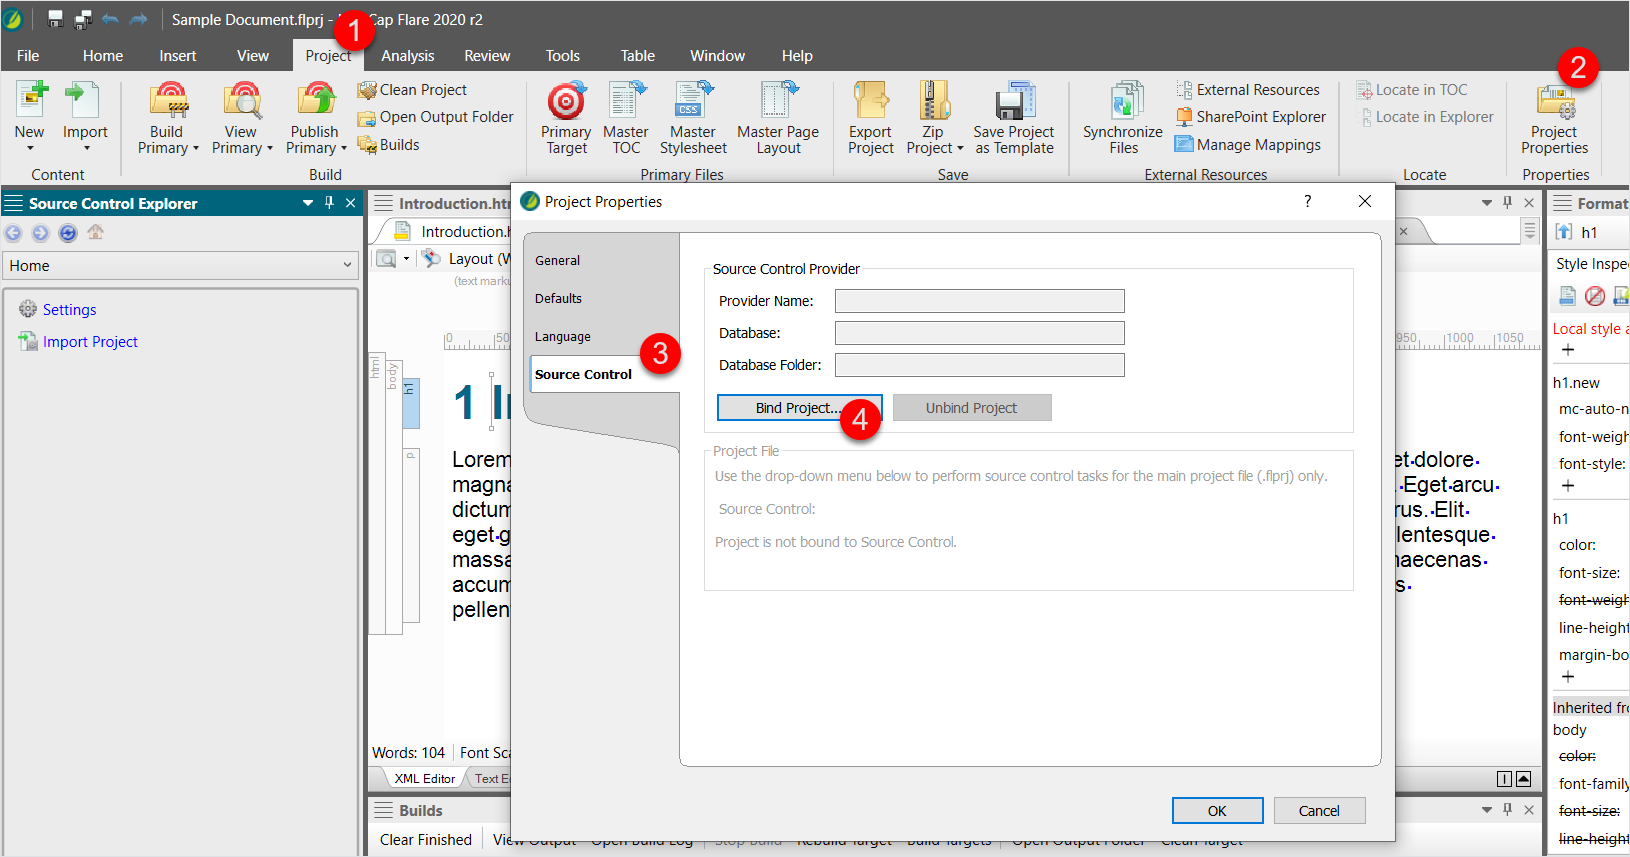
Task: Click the Bind Project button
Action: pyautogui.click(x=799, y=408)
